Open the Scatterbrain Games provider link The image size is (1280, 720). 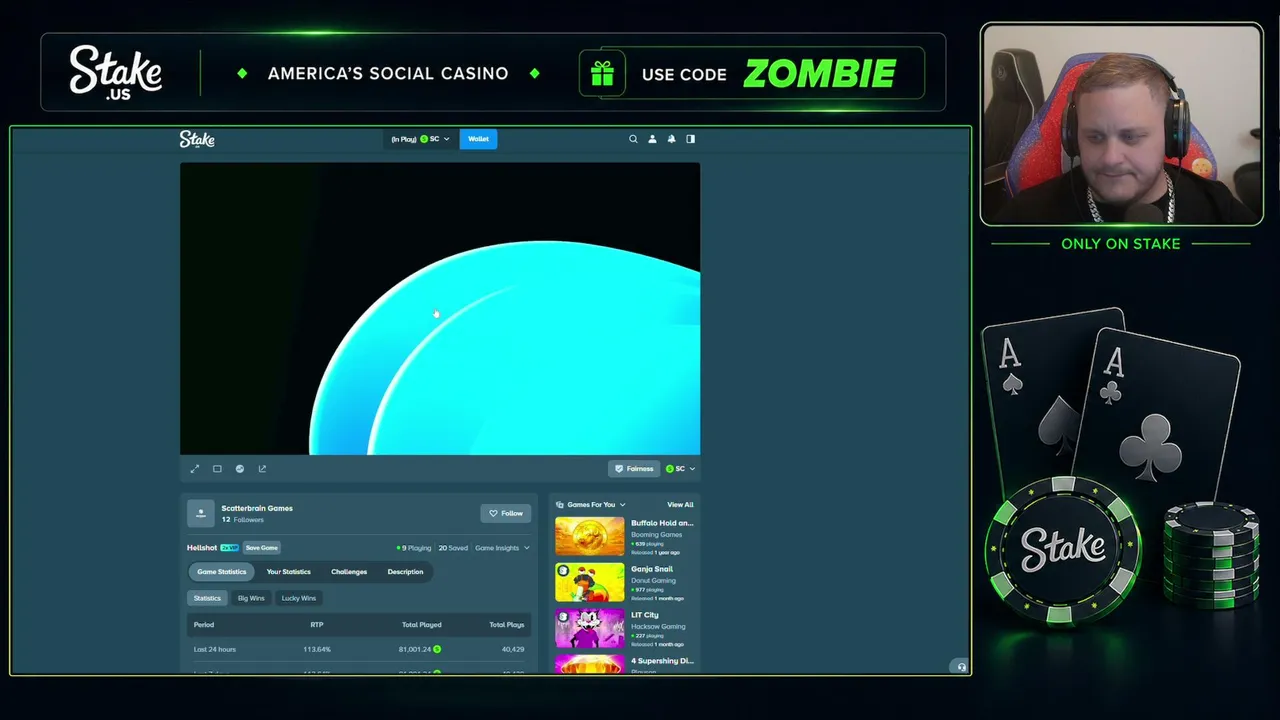[x=257, y=508]
